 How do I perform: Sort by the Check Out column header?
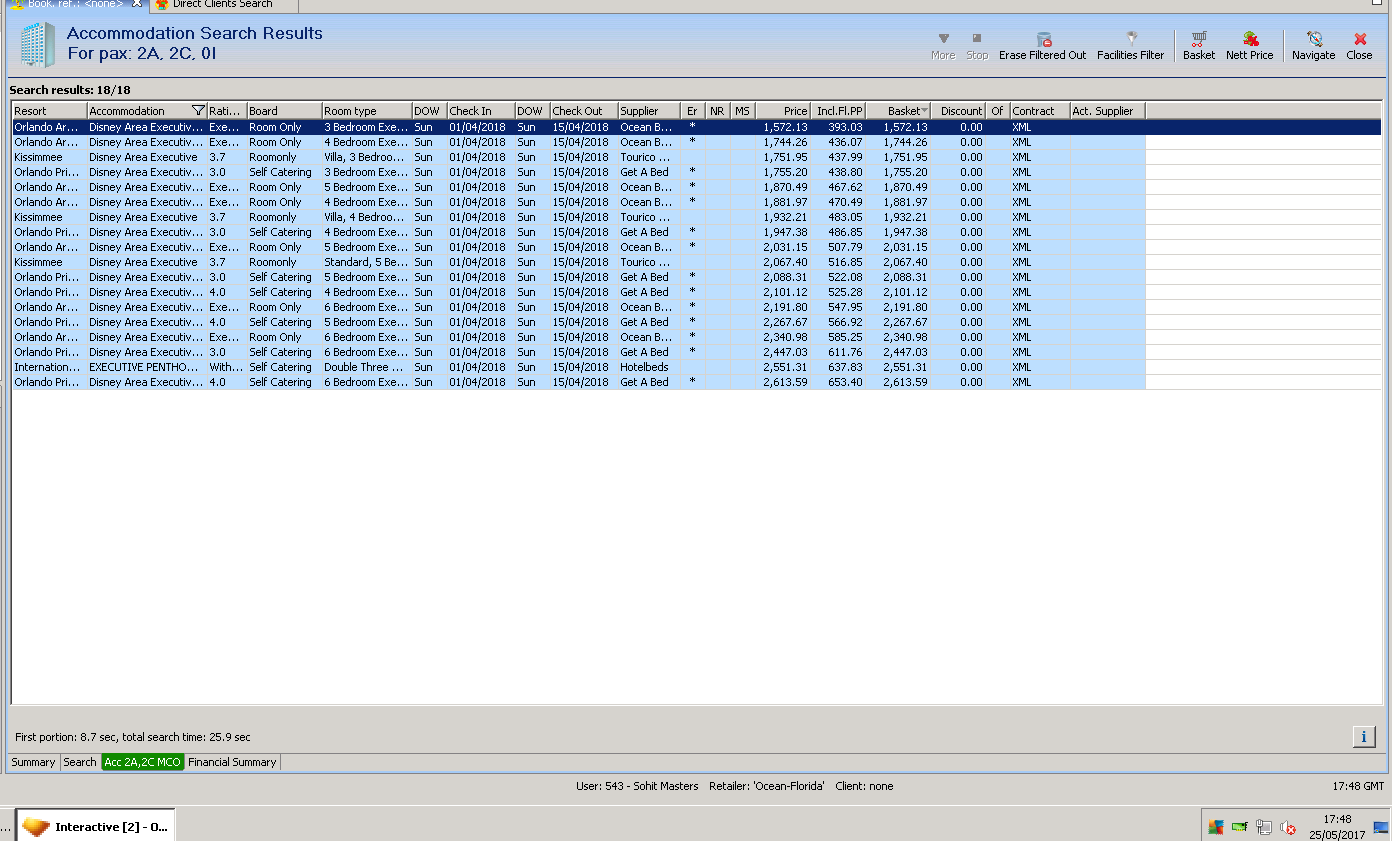(x=584, y=111)
